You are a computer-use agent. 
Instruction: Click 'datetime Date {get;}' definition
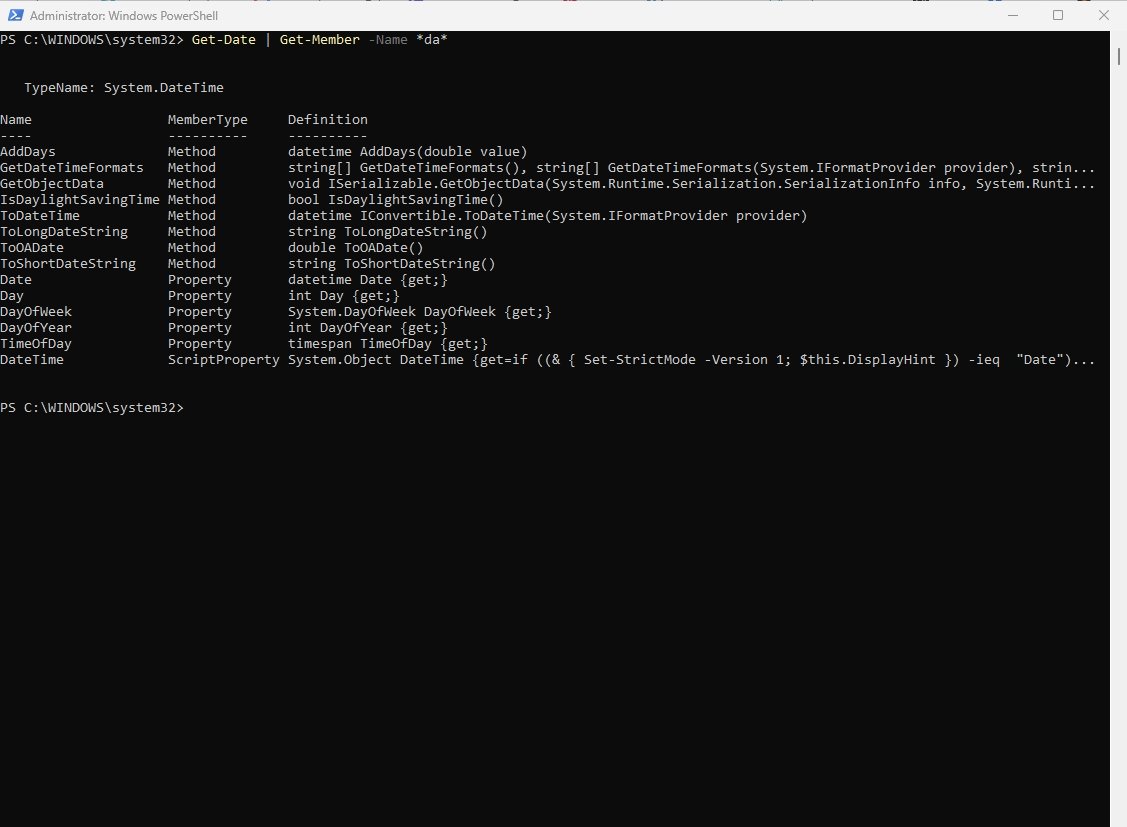pos(368,279)
